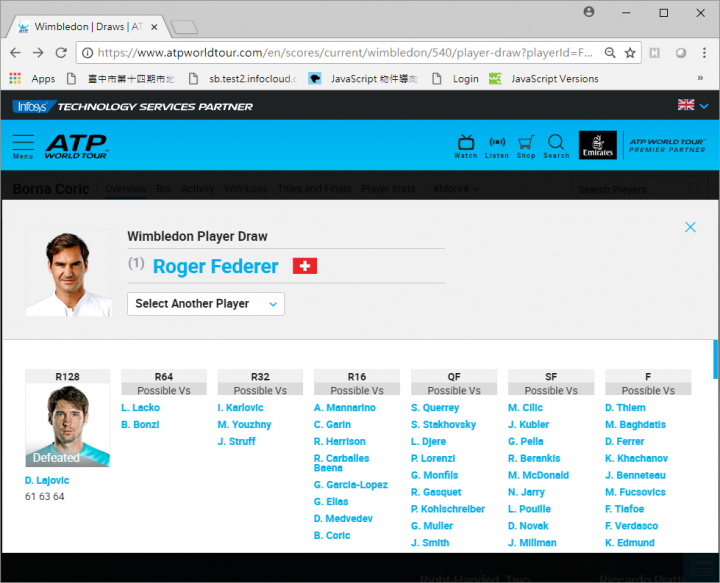The width and height of the screenshot is (720, 583).
Task: Click the Emirates sponsor logo
Action: (597, 145)
